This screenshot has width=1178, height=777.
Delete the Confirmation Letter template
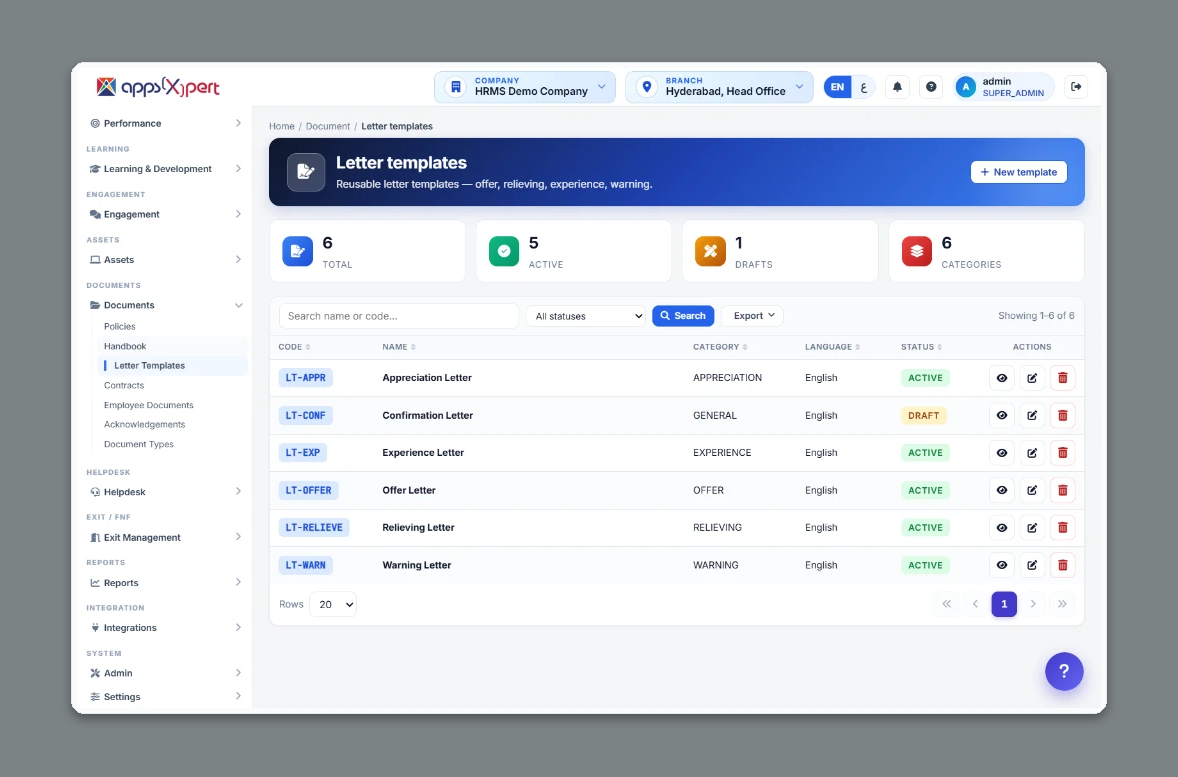point(1062,416)
